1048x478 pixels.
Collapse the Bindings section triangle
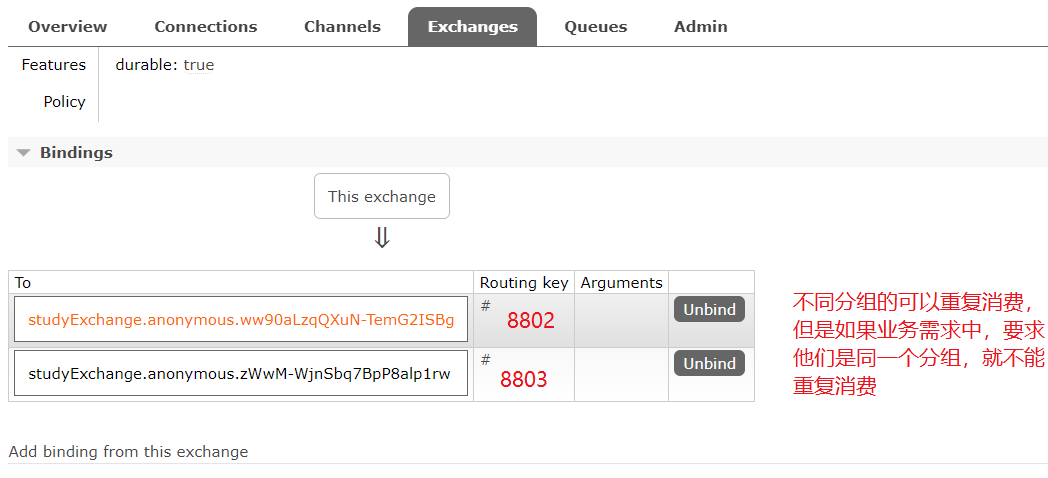tap(24, 153)
